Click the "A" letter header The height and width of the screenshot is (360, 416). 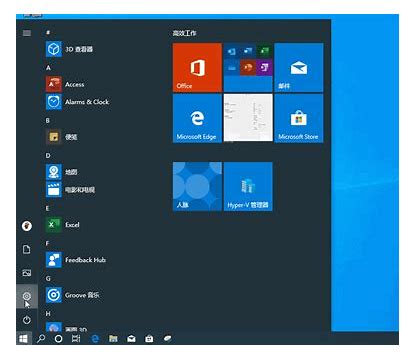pos(48,68)
